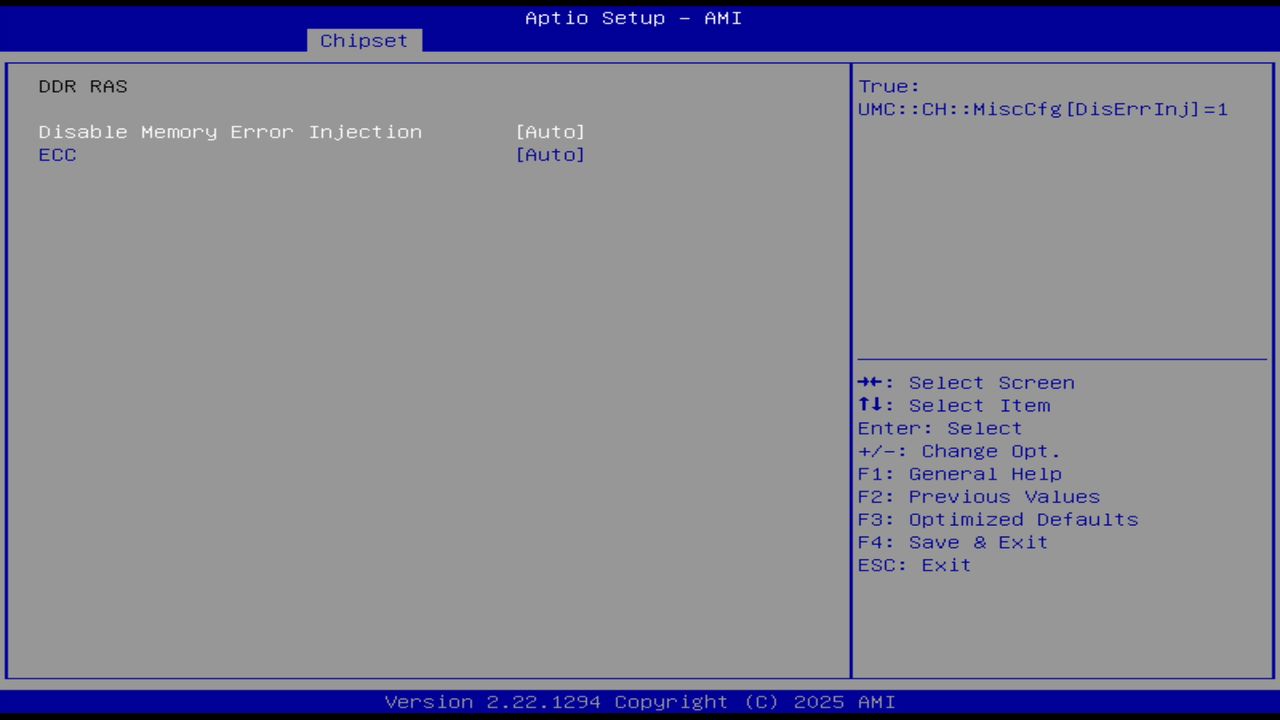Click the Auto value next to ECC
The image size is (1280, 720).
click(x=550, y=155)
